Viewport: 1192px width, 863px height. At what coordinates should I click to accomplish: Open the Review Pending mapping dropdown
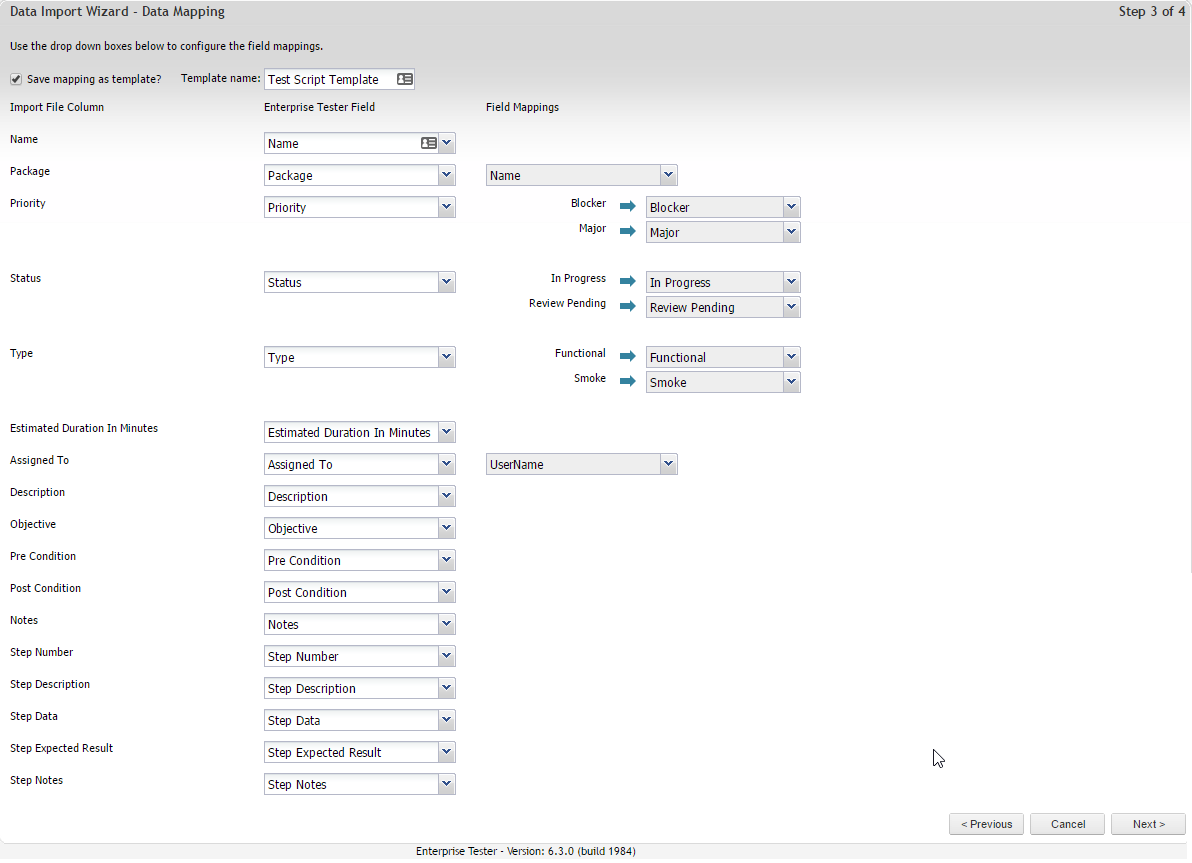(791, 307)
